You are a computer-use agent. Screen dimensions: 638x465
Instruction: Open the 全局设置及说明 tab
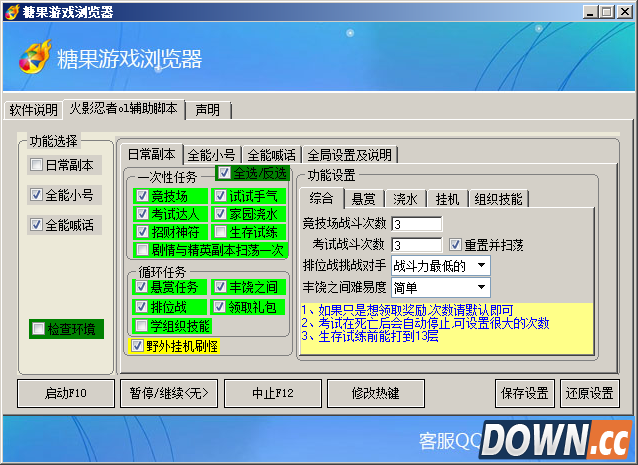click(x=350, y=155)
